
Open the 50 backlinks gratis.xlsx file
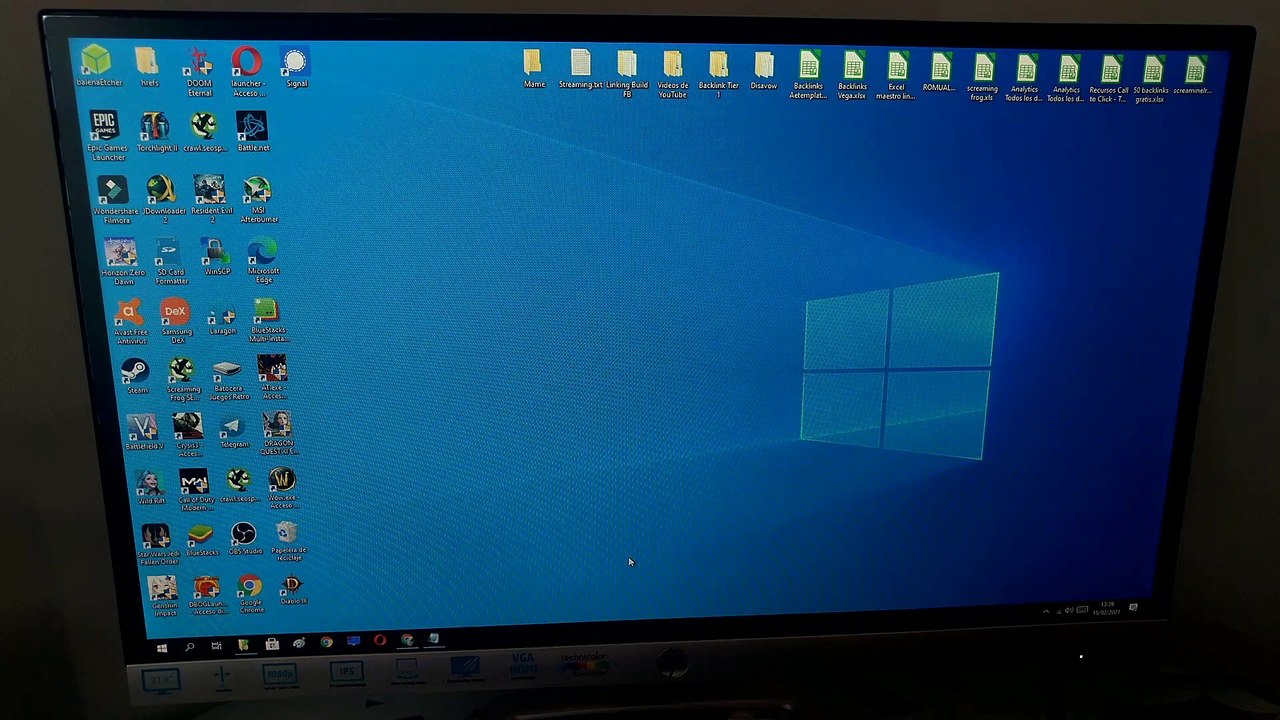click(1152, 79)
